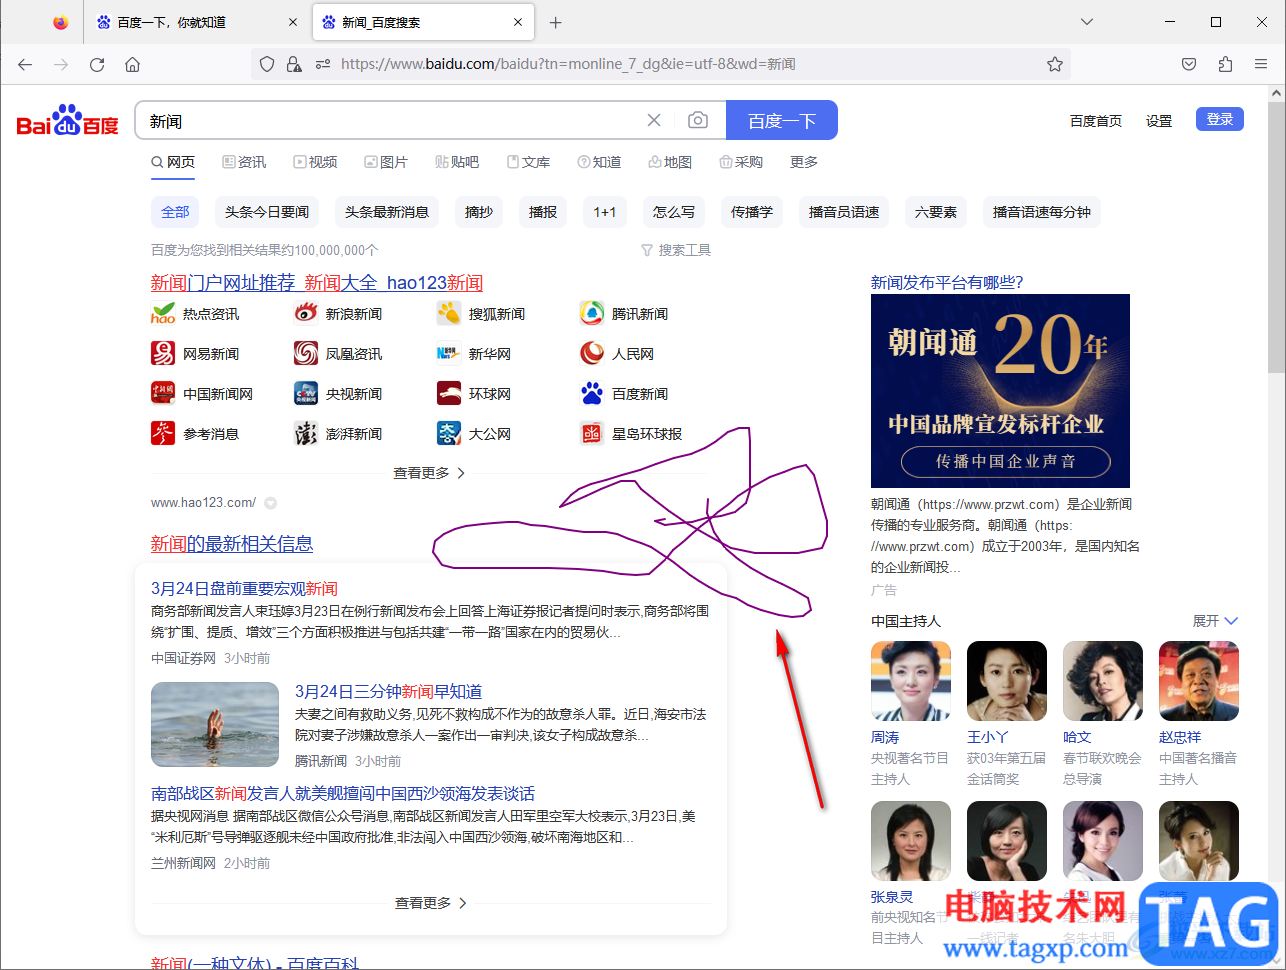Switch to 百度一下，你就知道 tab
The height and width of the screenshot is (970, 1286).
click(197, 22)
